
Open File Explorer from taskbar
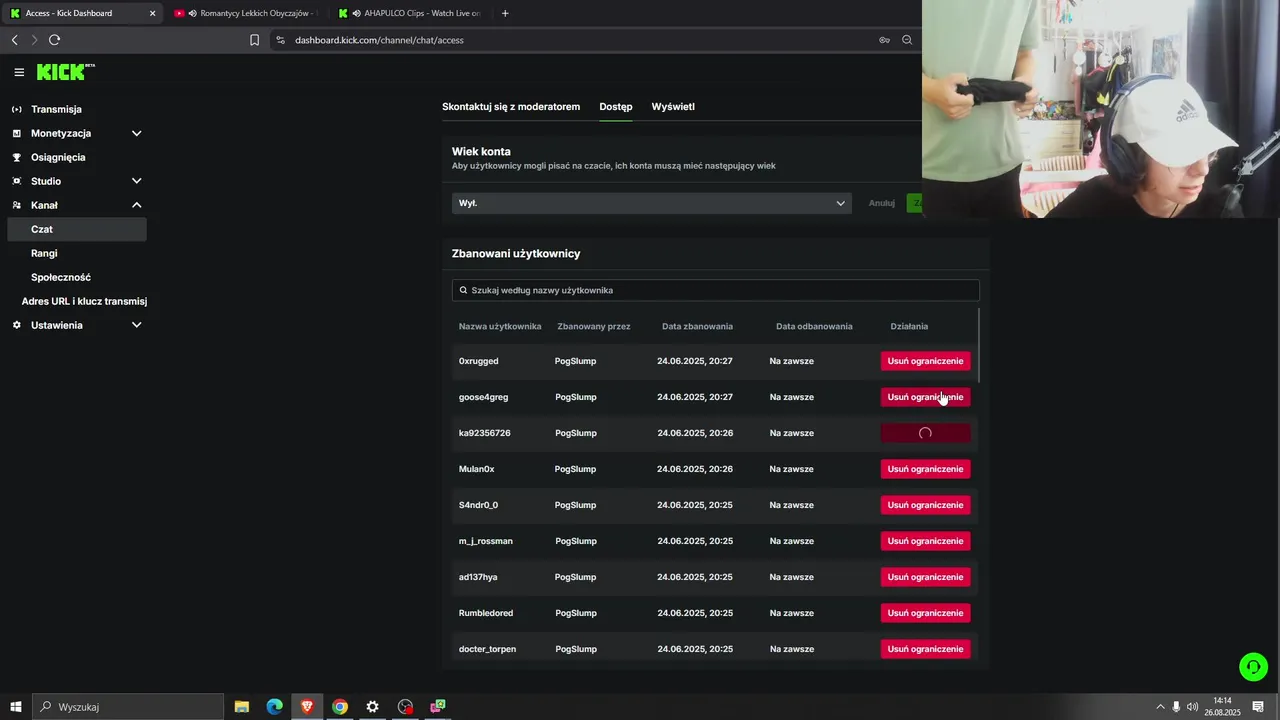tap(242, 707)
